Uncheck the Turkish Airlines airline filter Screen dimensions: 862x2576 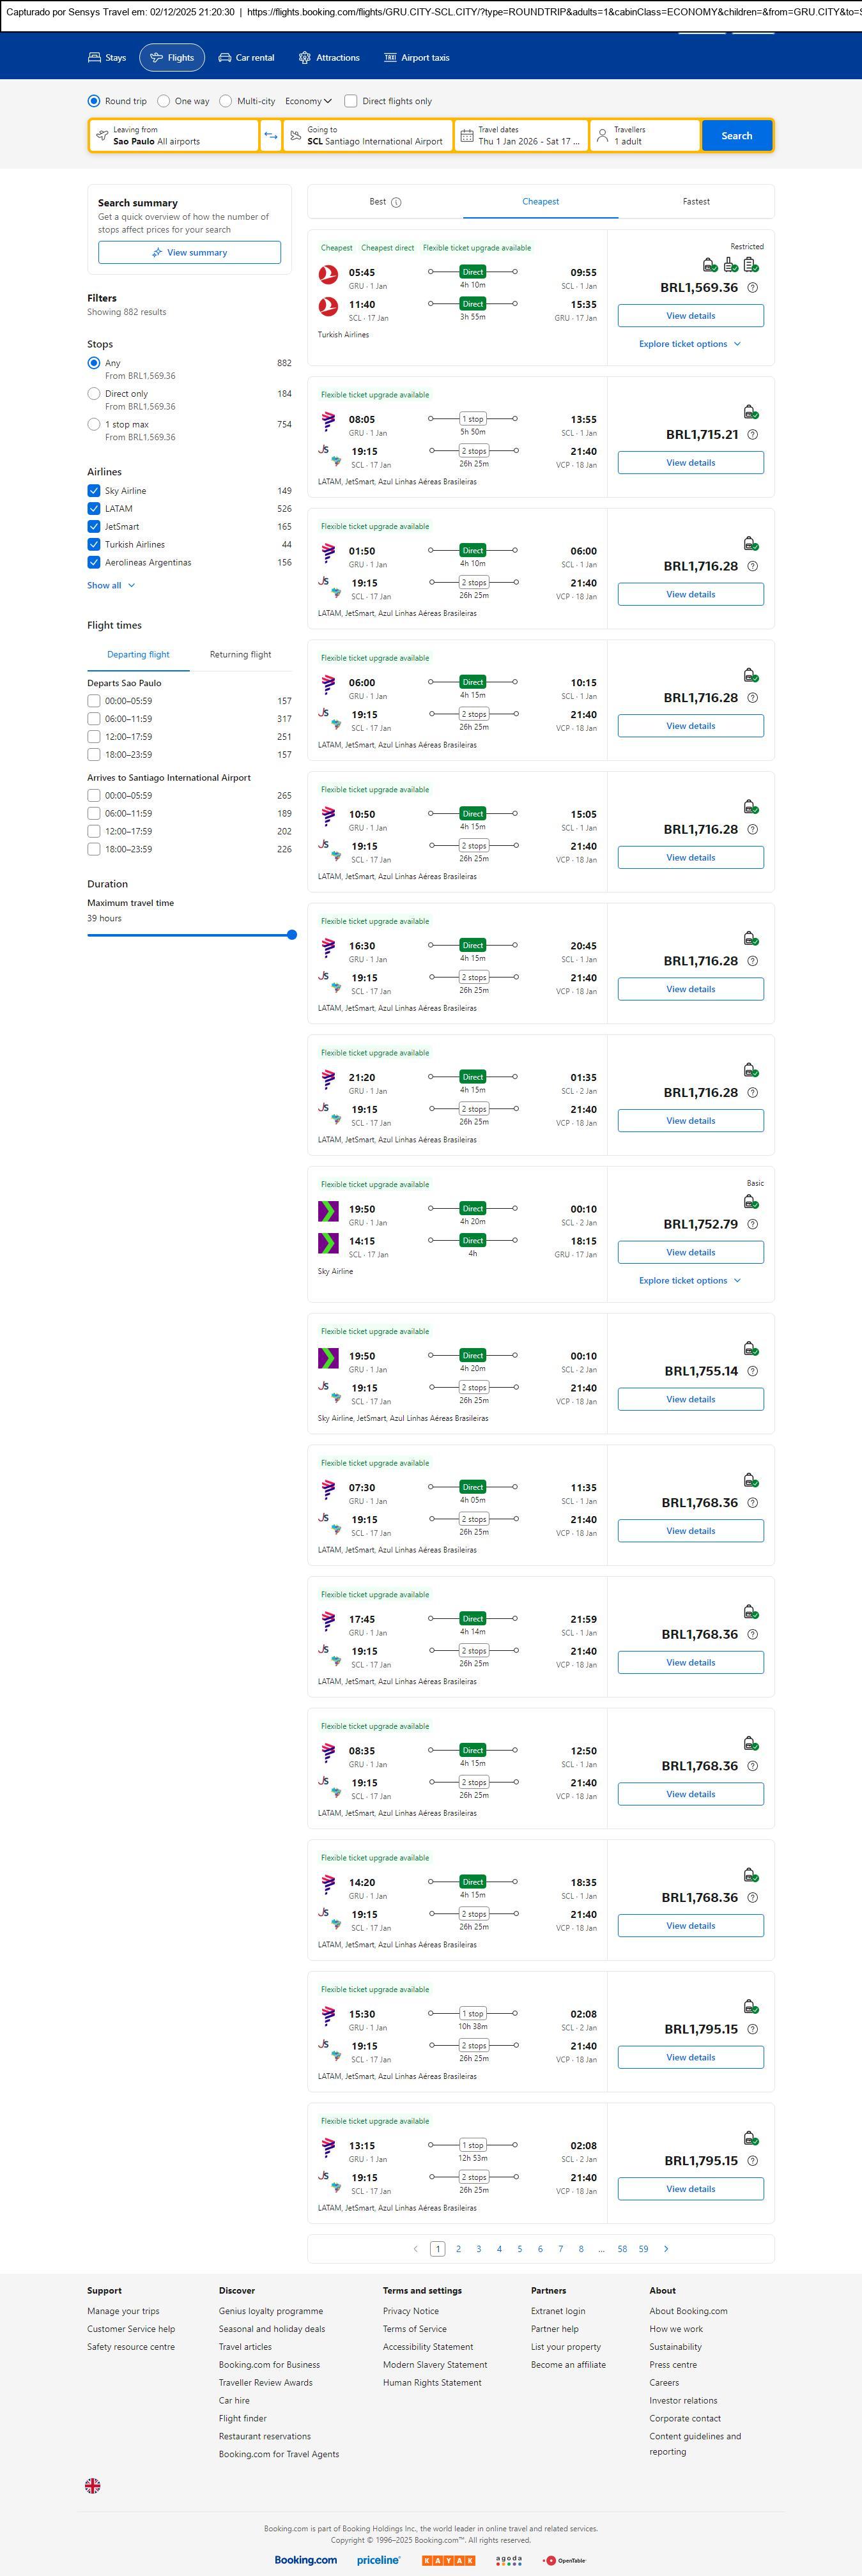(x=94, y=545)
